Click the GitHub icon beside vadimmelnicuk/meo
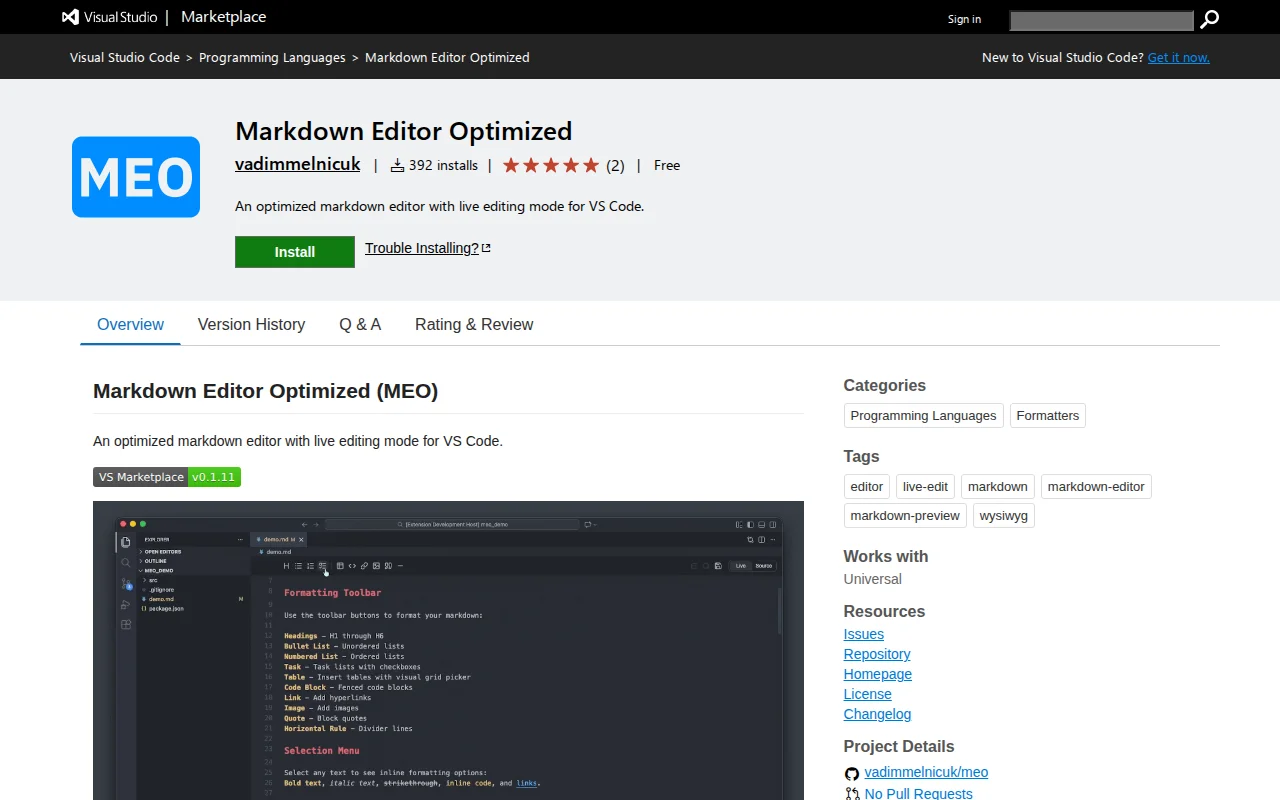1280x800 pixels. coord(852,773)
